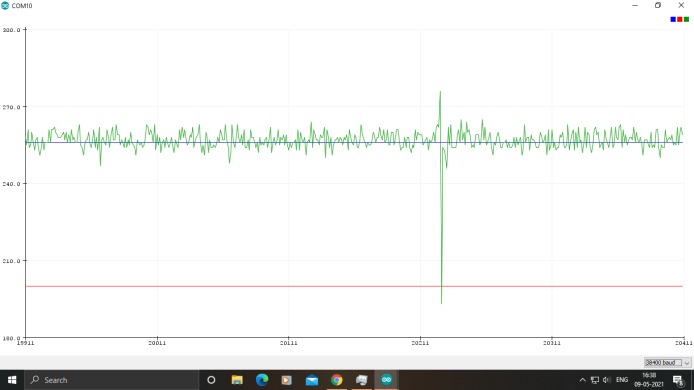Select the Arduino icon on the taskbar
The image size is (694, 390).
386,380
